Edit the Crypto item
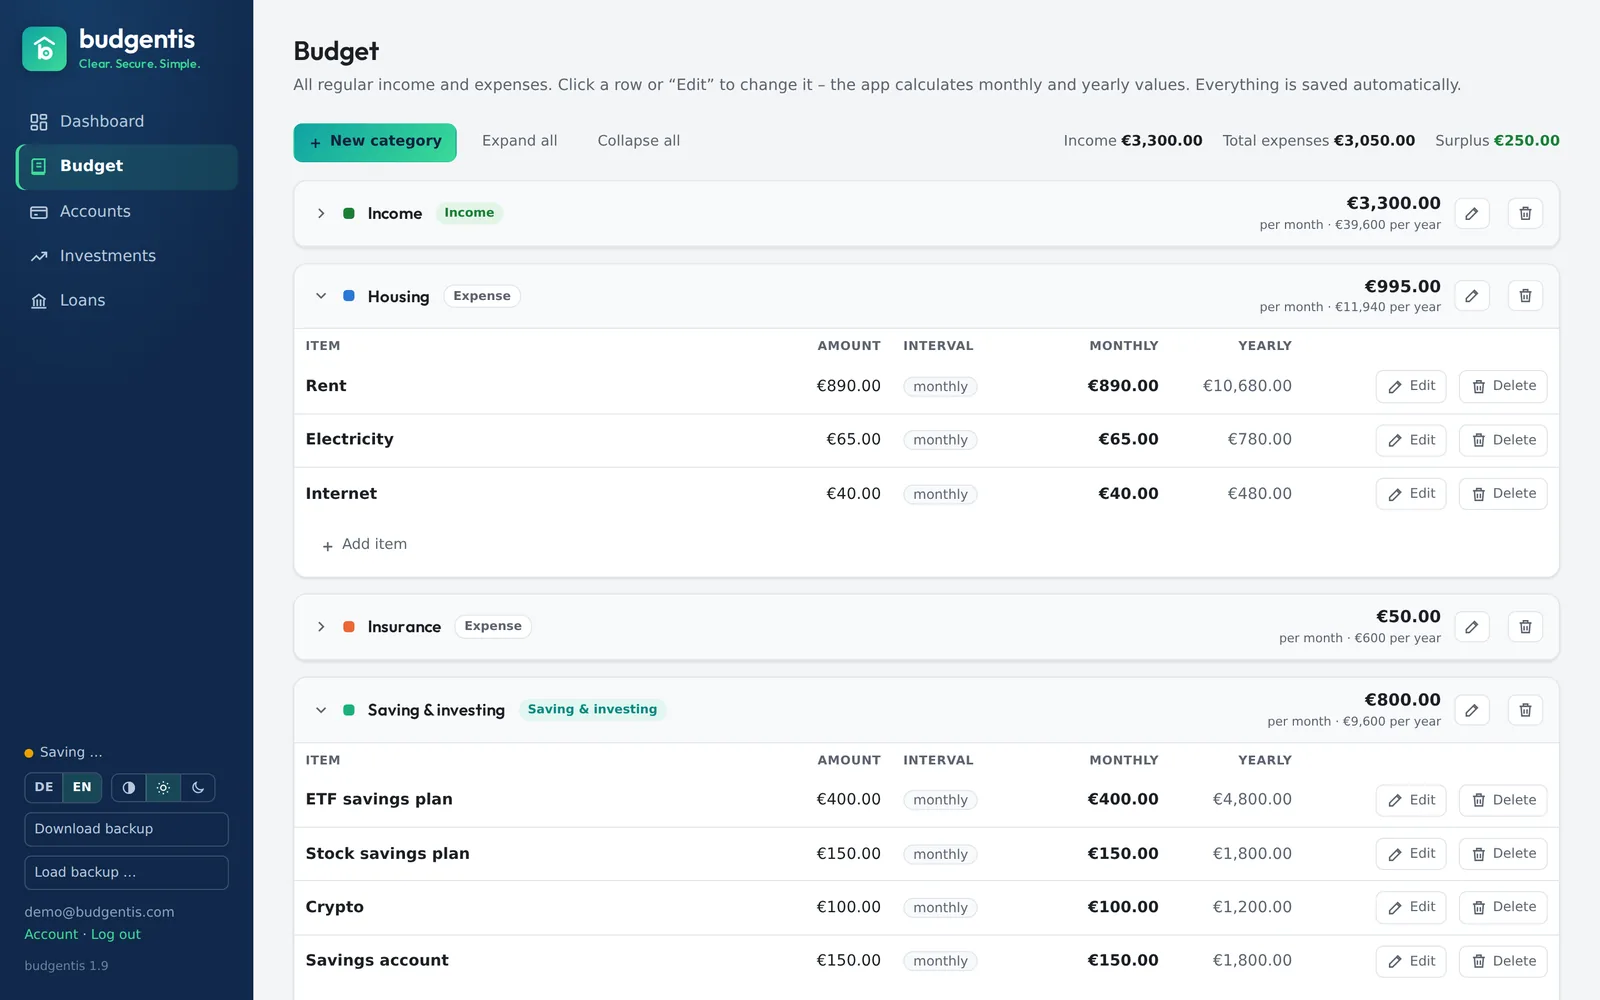Image resolution: width=1600 pixels, height=1000 pixels. (x=1411, y=907)
